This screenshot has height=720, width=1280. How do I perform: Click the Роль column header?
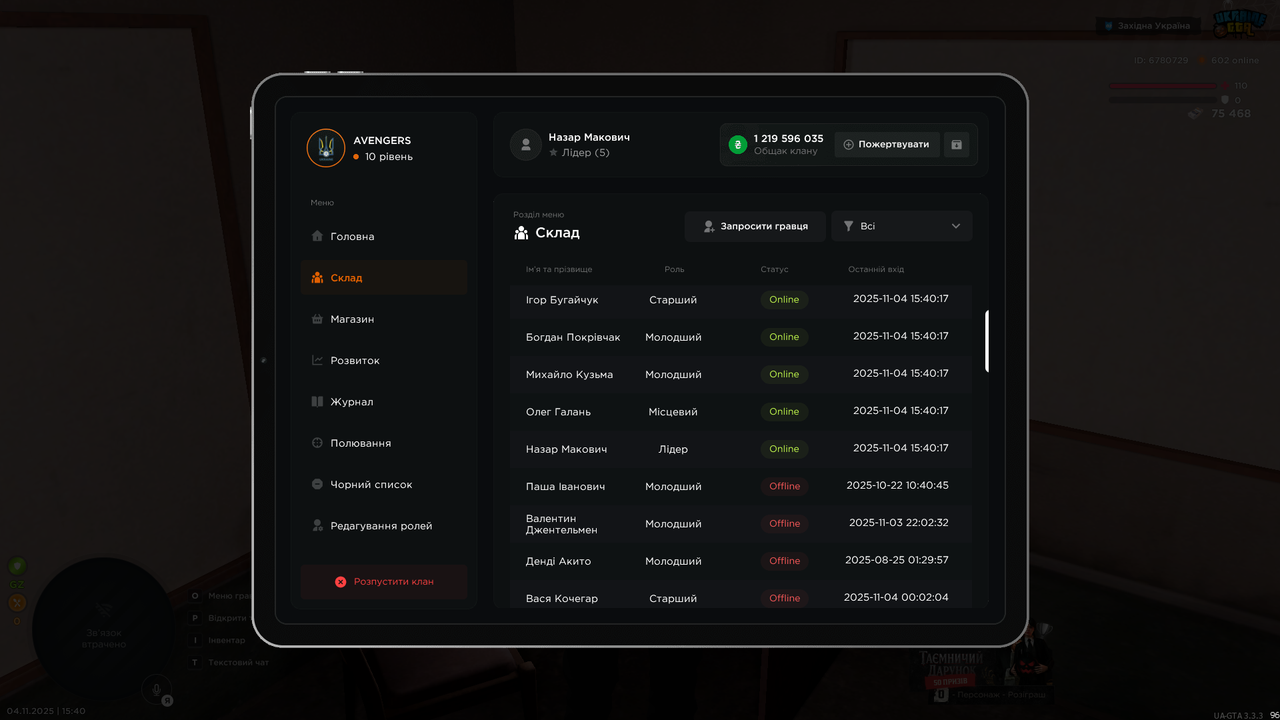pyautogui.click(x=674, y=270)
